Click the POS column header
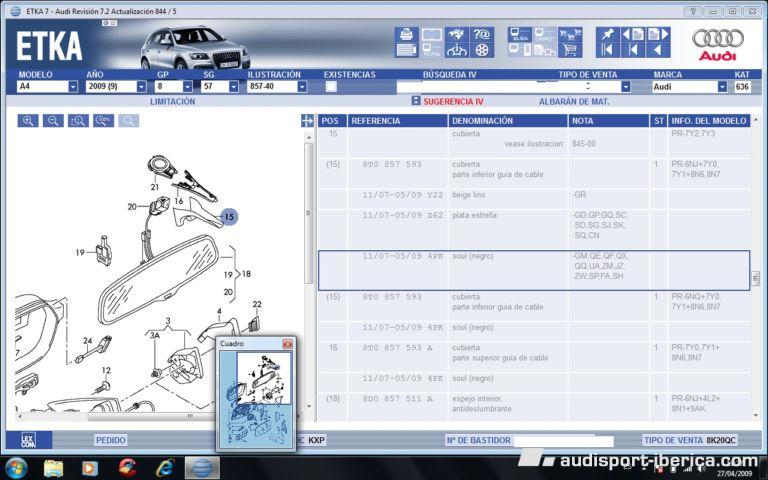 point(332,121)
